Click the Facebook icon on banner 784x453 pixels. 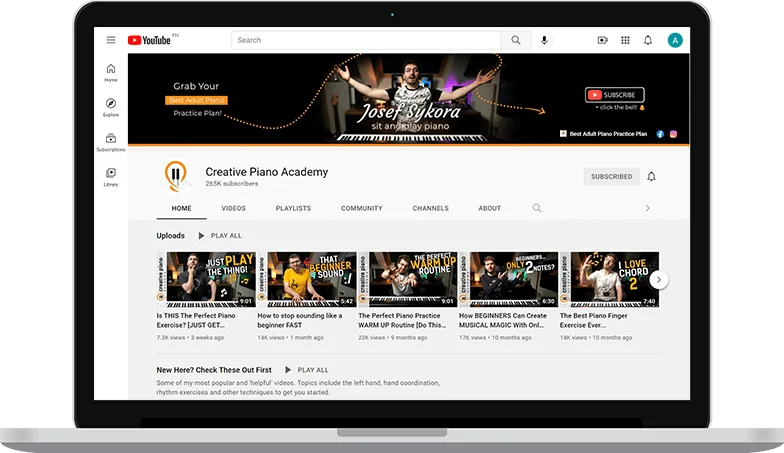pos(660,134)
